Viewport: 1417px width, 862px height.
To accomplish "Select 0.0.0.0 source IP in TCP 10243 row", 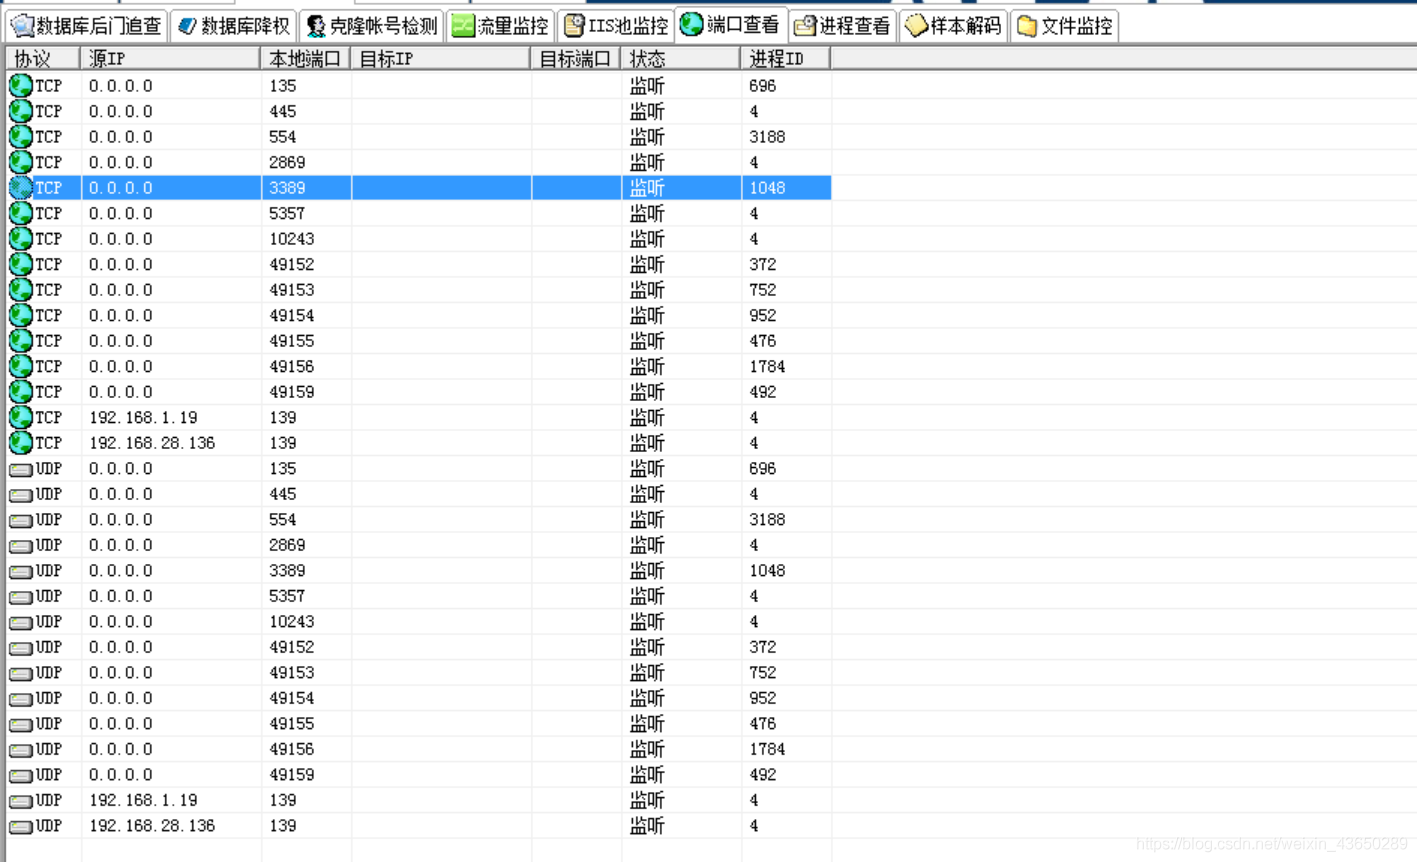I will (121, 239).
